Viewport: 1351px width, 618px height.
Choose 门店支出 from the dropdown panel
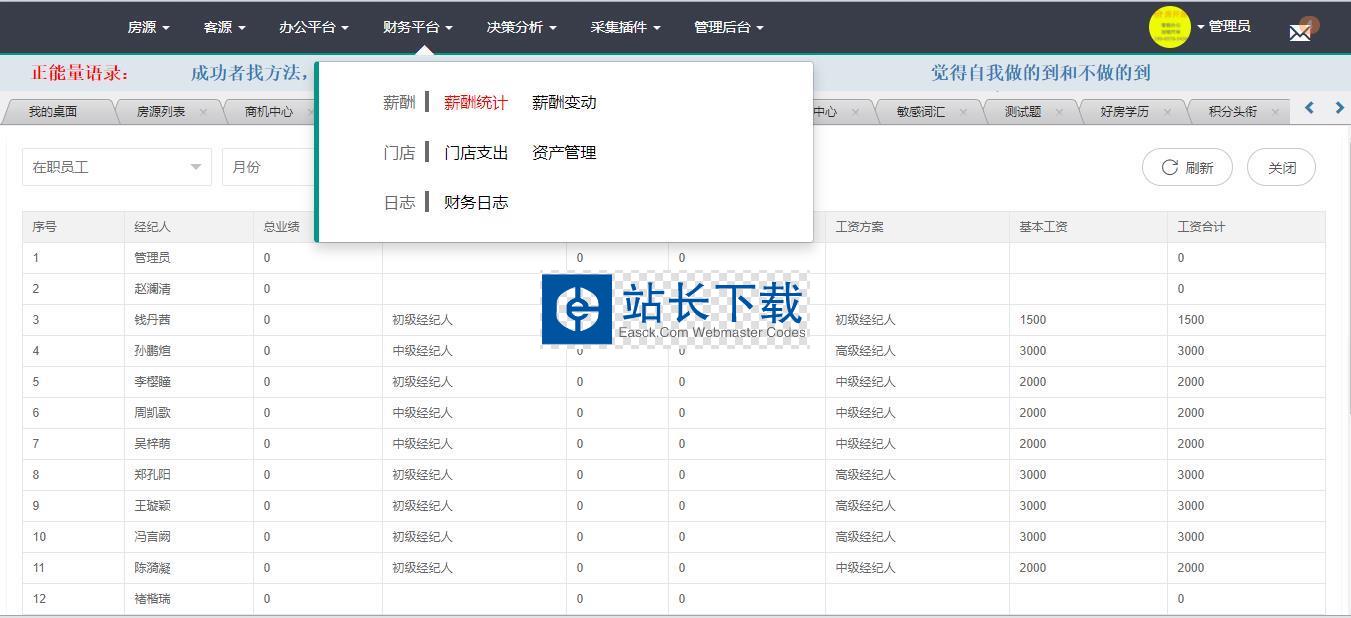point(476,152)
